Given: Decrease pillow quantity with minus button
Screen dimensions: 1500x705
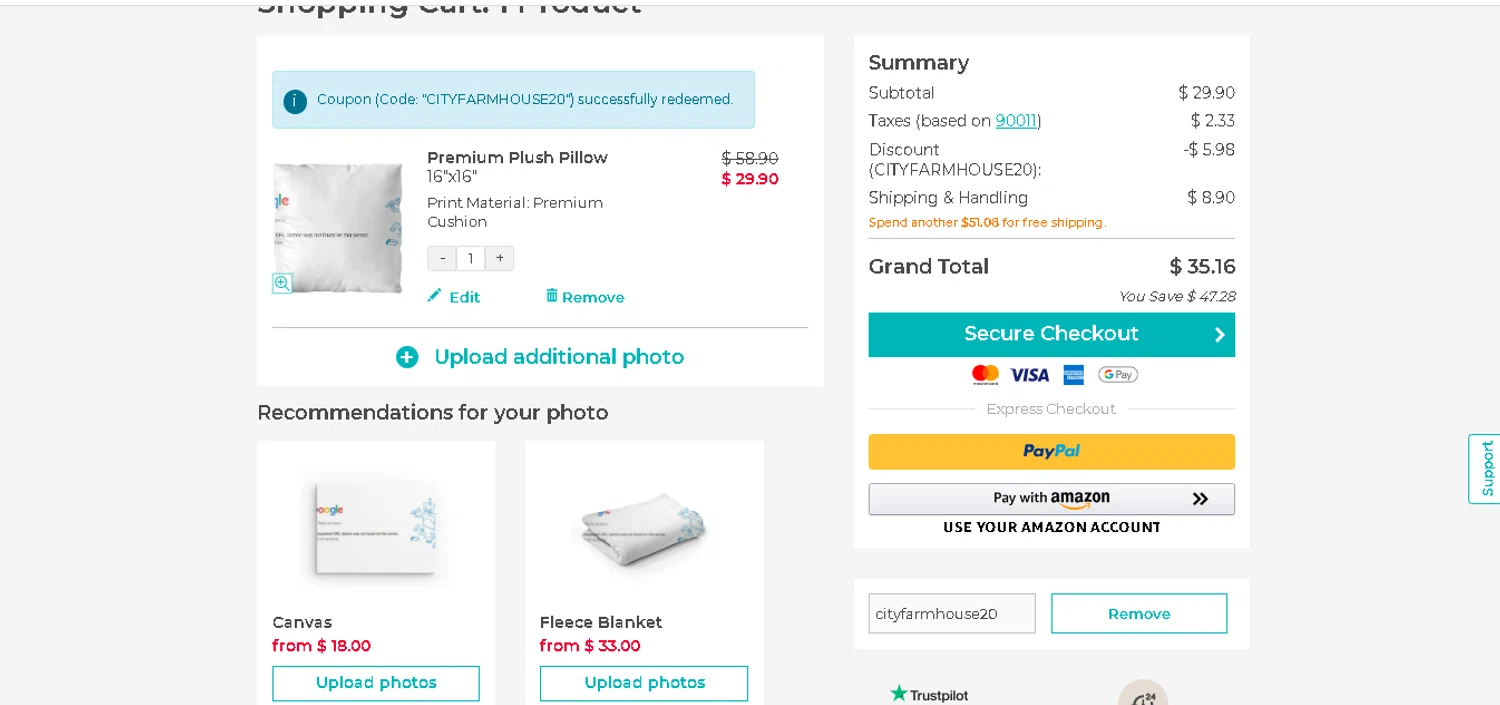Looking at the screenshot, I should [442, 259].
